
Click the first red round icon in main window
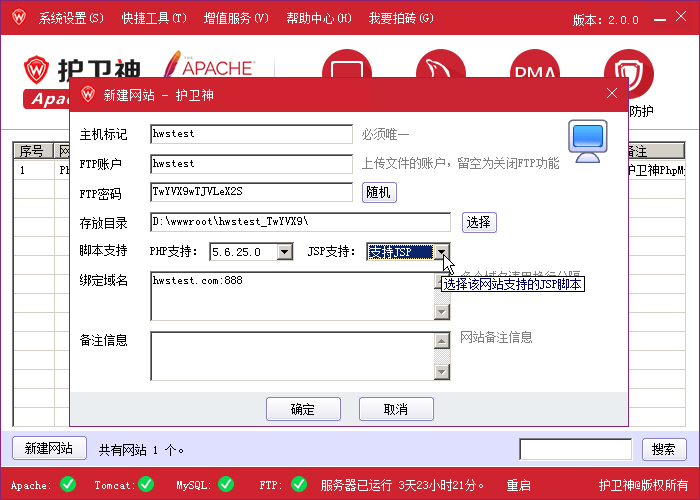pos(347,63)
